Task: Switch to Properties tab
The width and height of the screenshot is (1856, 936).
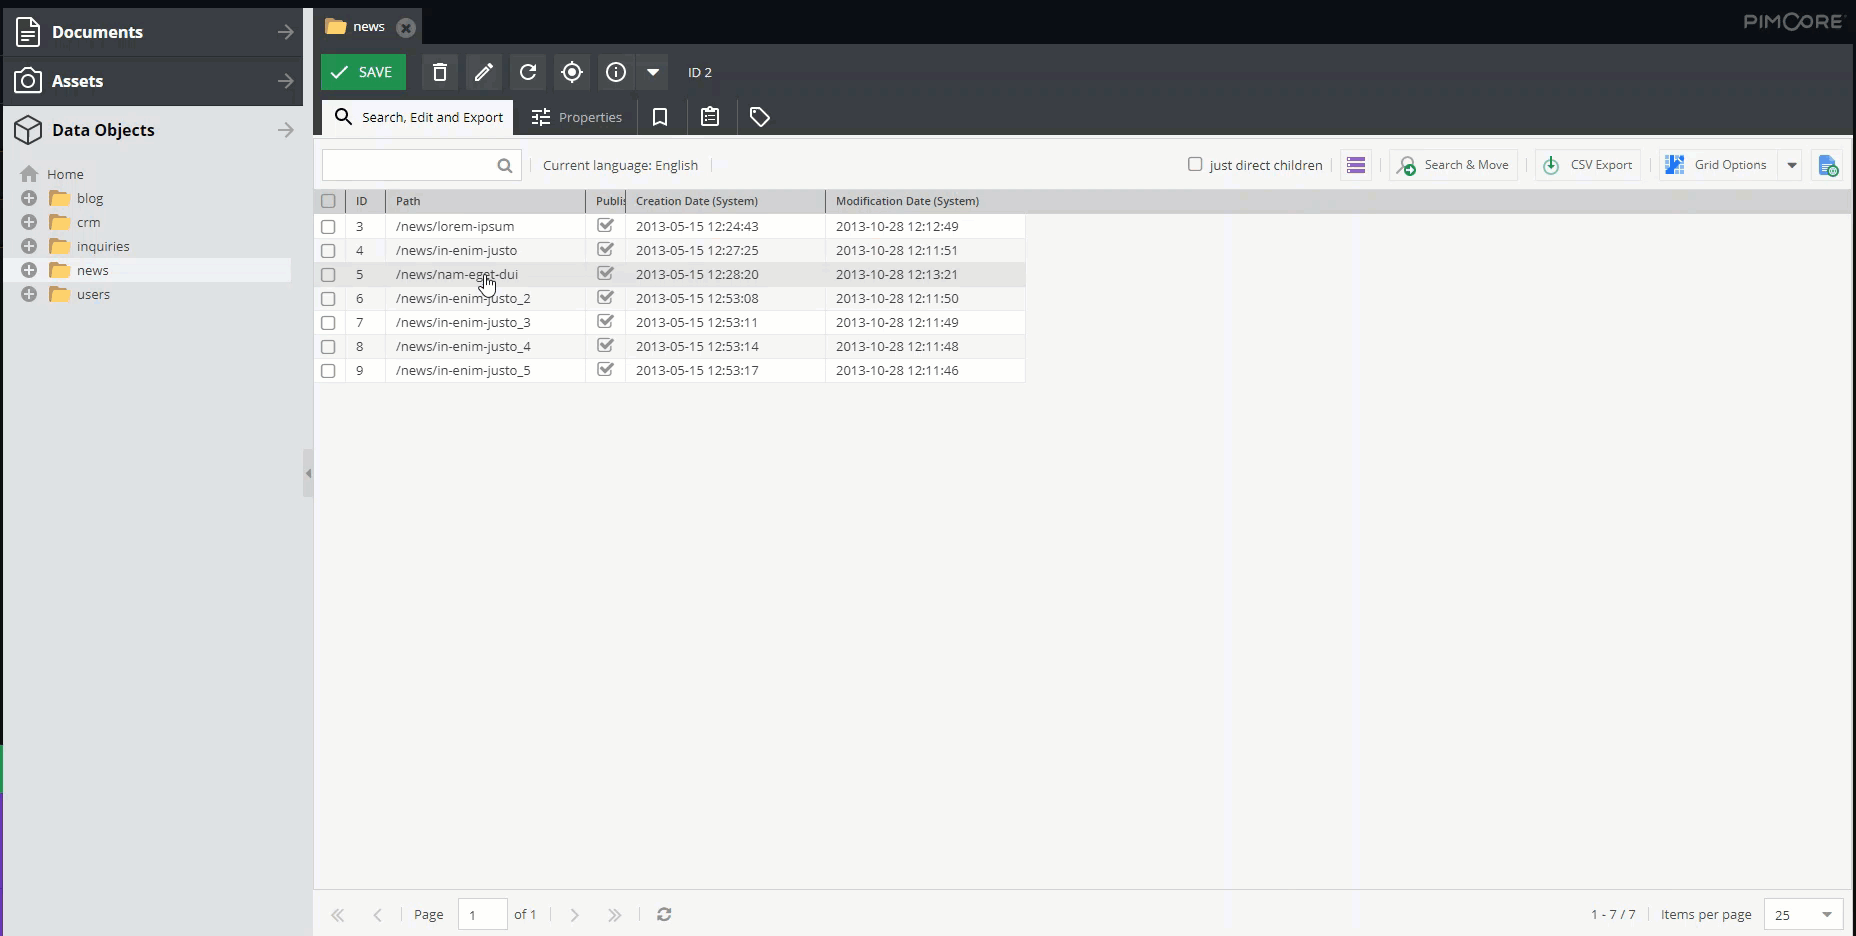Action: coord(576,117)
